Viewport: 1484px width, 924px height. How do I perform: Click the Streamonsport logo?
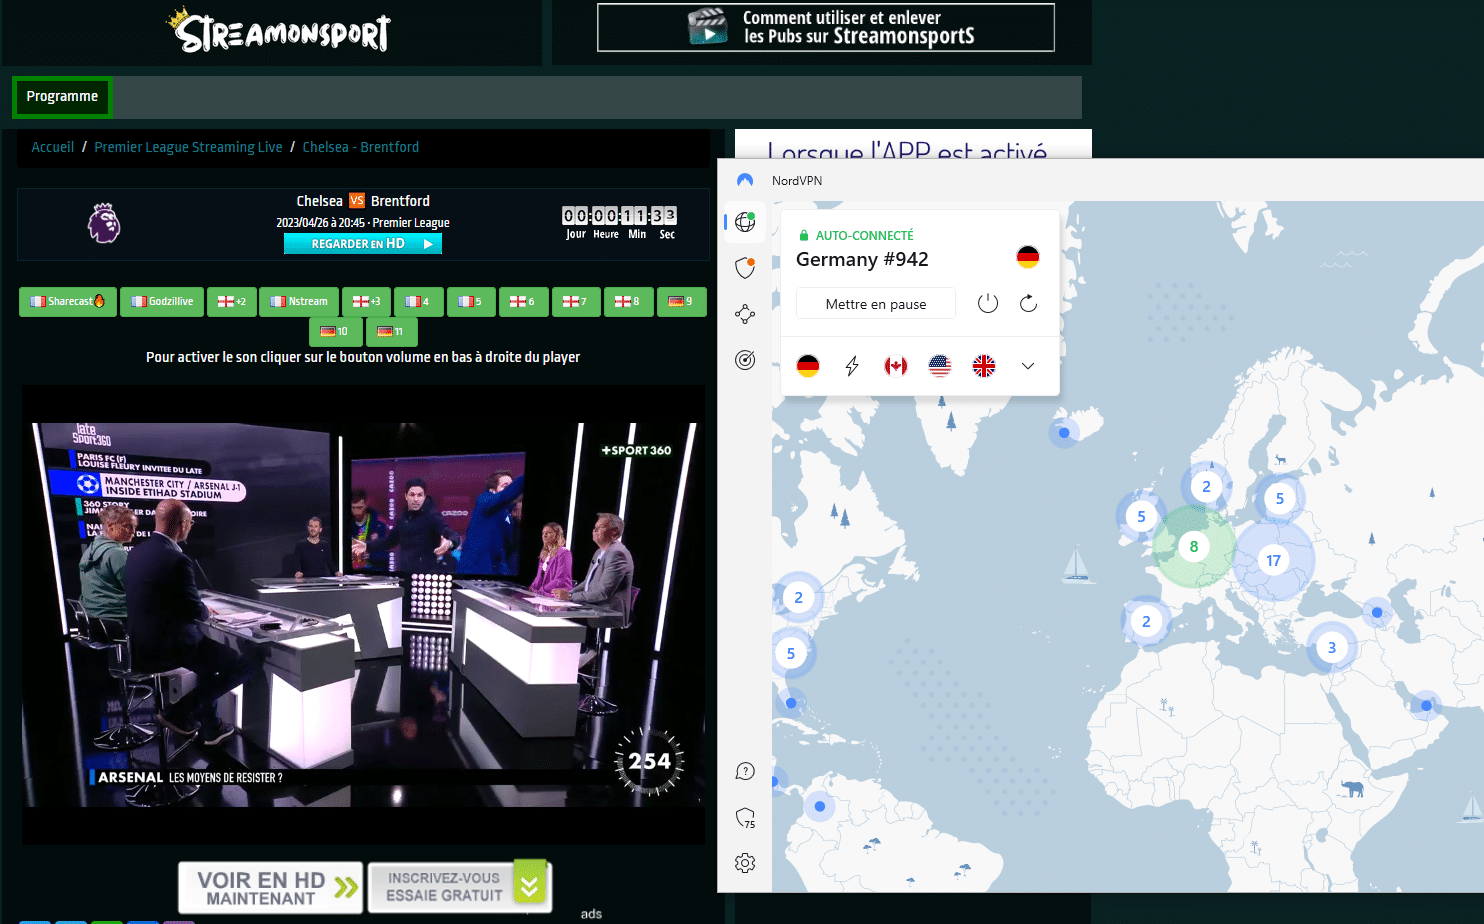pyautogui.click(x=279, y=31)
